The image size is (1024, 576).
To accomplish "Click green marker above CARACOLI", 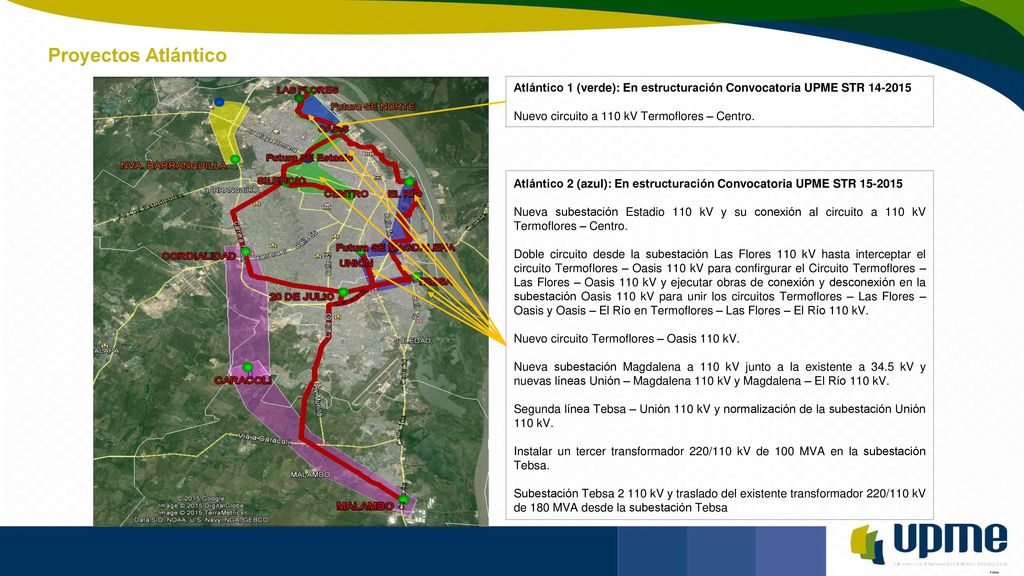I will click(248, 368).
